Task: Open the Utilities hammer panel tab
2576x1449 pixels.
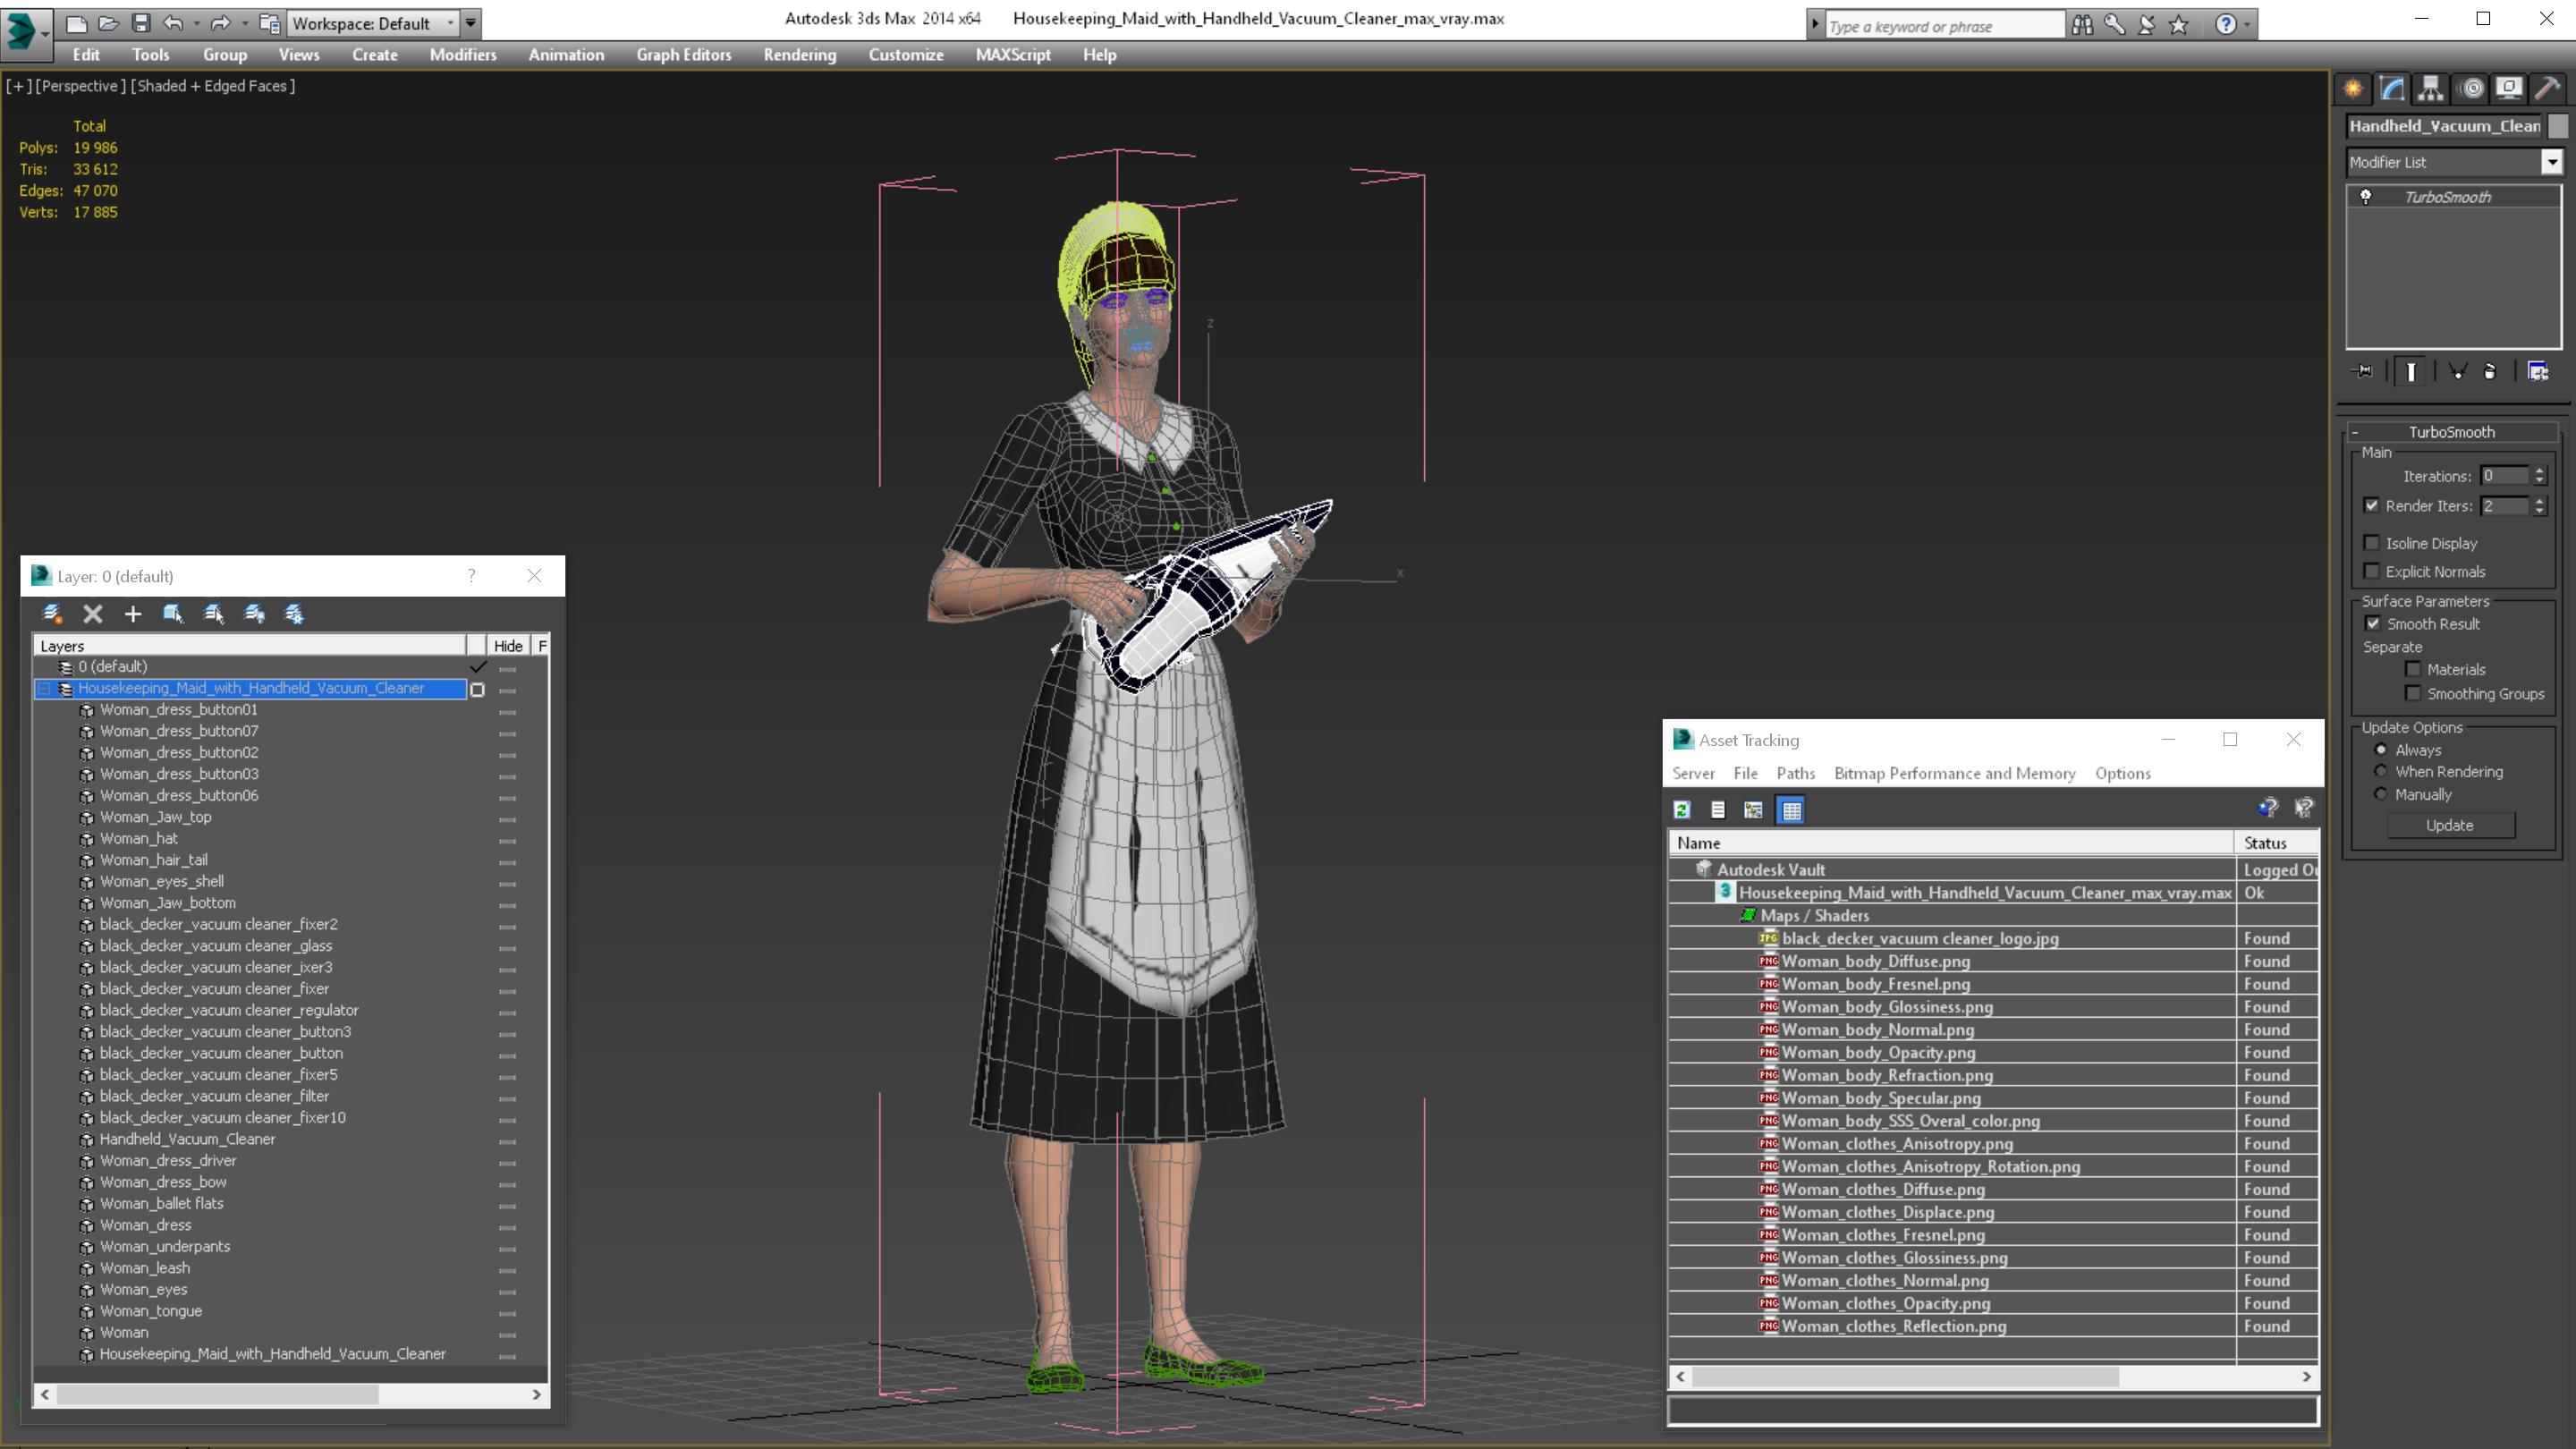Action: pos(2547,89)
